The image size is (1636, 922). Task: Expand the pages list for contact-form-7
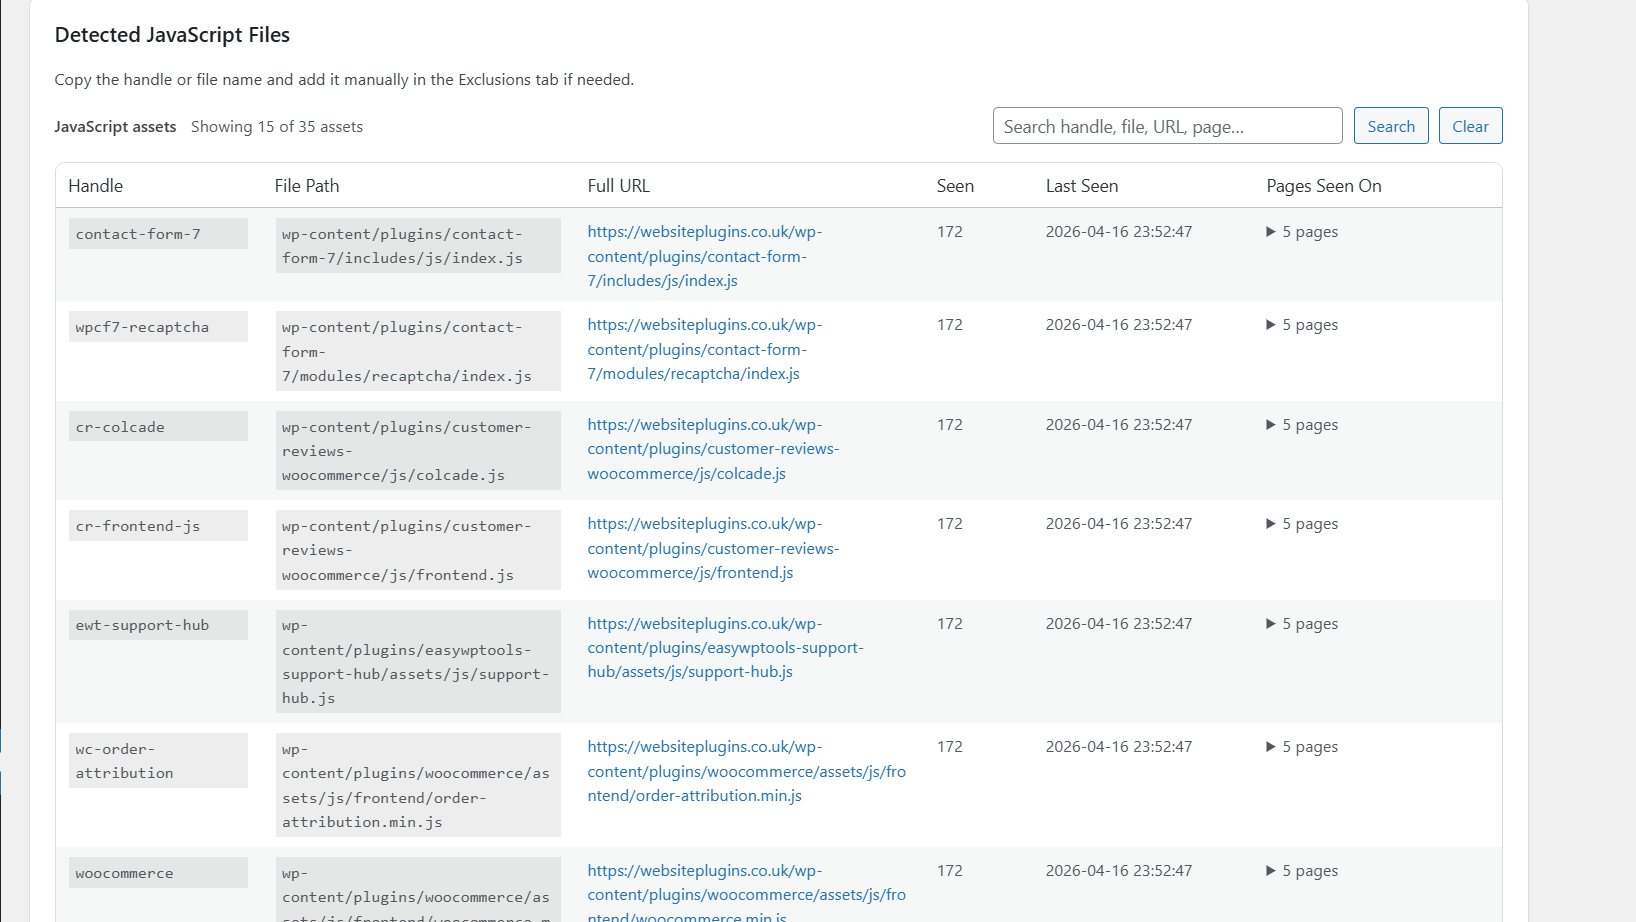pyautogui.click(x=1300, y=231)
